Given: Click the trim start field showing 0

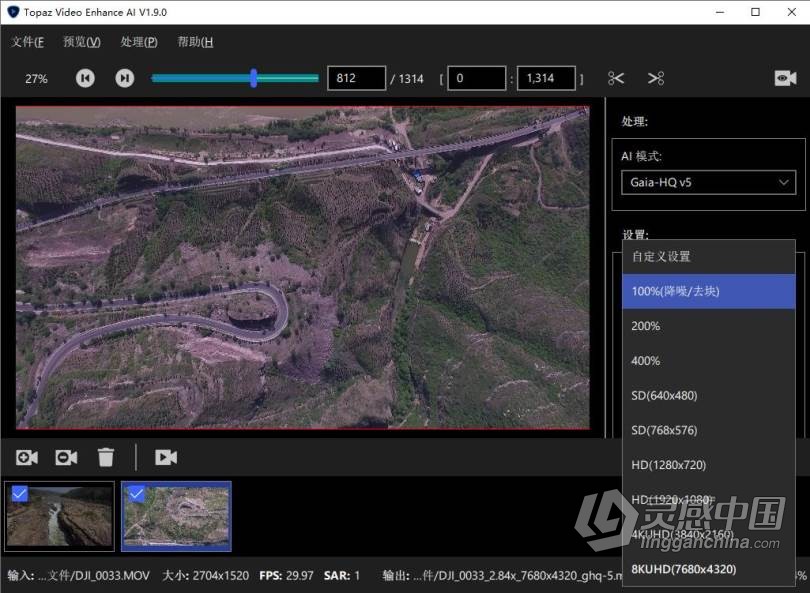Looking at the screenshot, I should [x=476, y=78].
